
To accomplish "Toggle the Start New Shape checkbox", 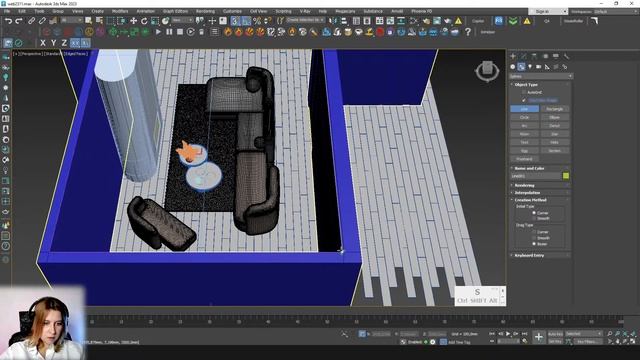I will coord(524,100).
